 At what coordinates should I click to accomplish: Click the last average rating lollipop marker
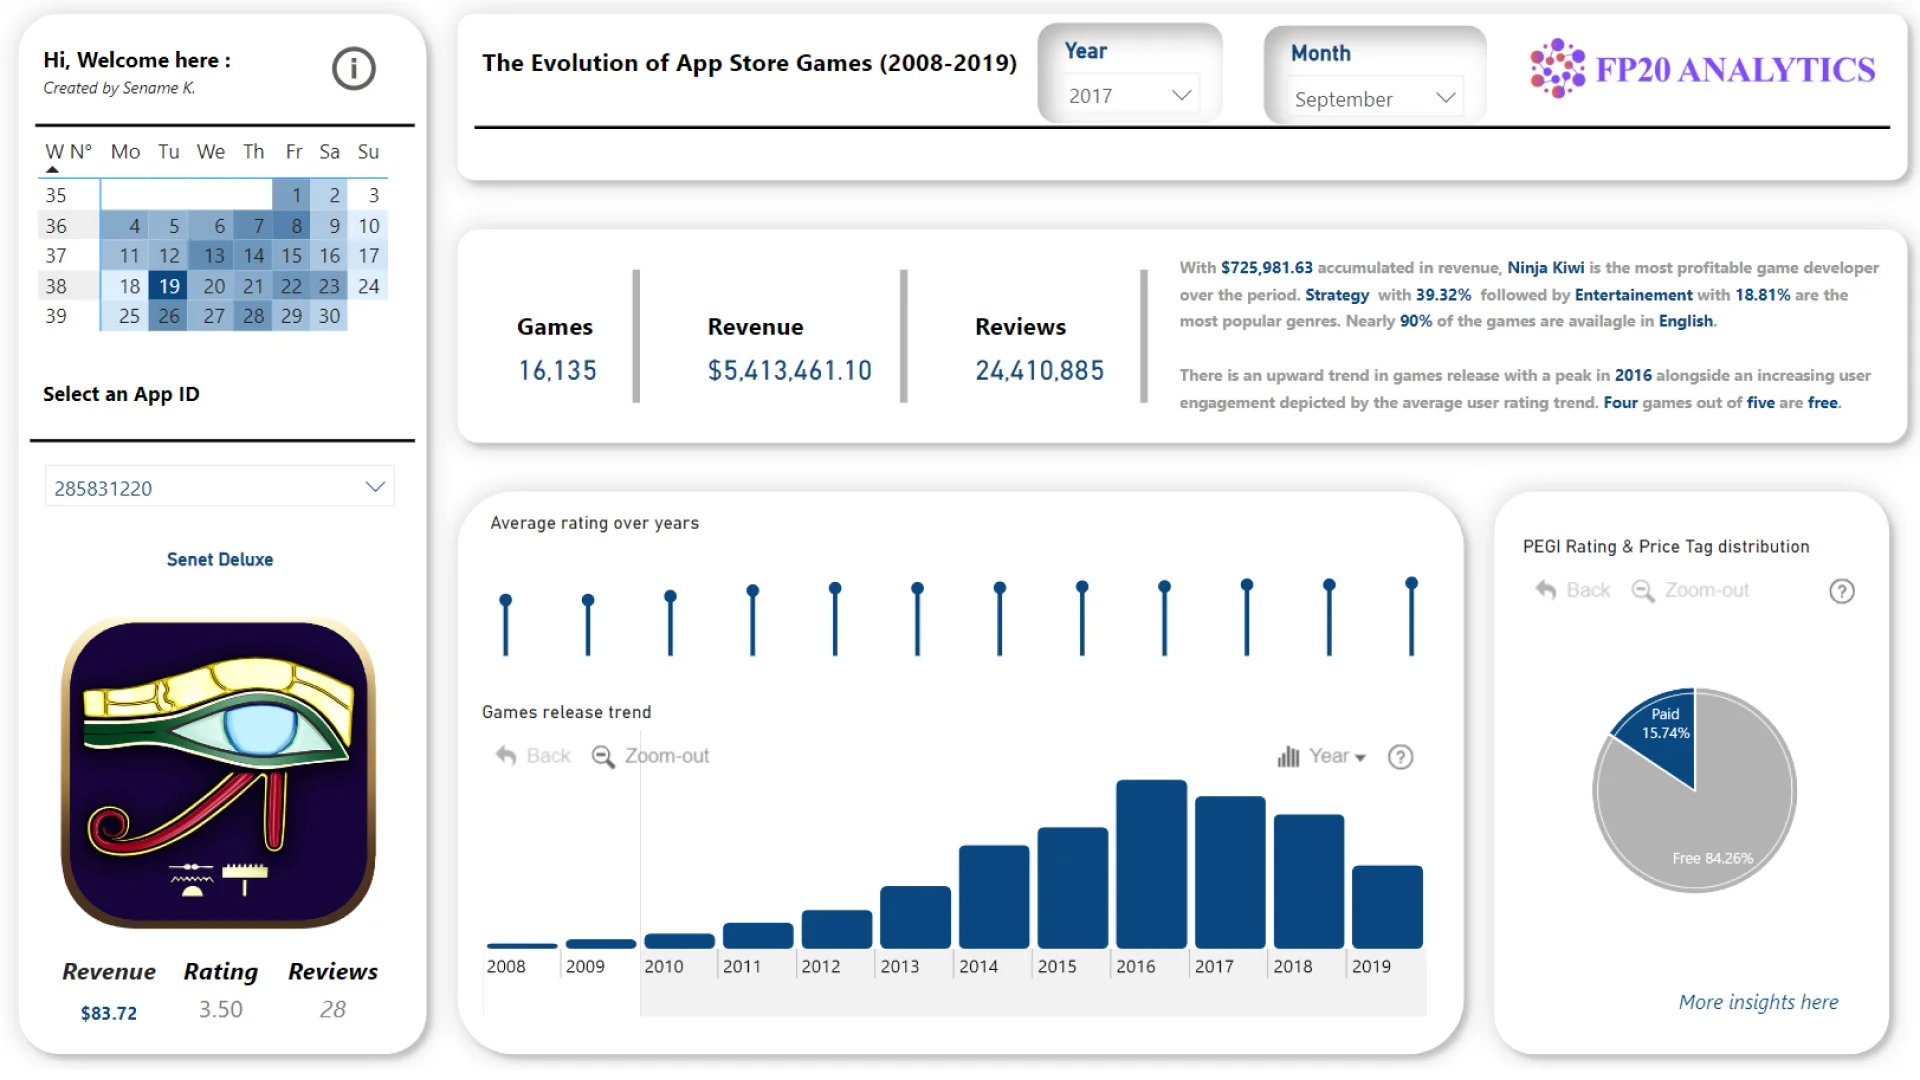pyautogui.click(x=1411, y=583)
